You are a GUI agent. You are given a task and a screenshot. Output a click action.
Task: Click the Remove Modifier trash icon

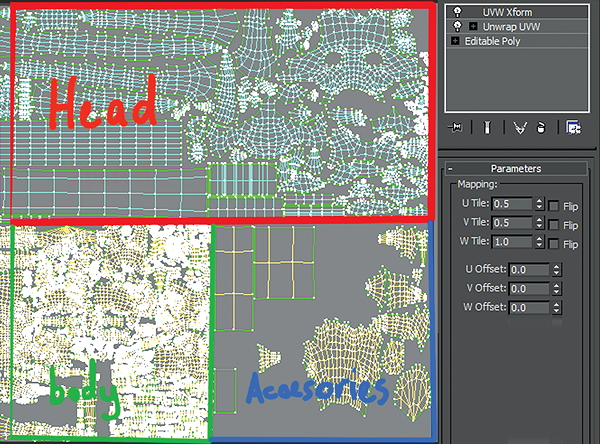point(541,128)
